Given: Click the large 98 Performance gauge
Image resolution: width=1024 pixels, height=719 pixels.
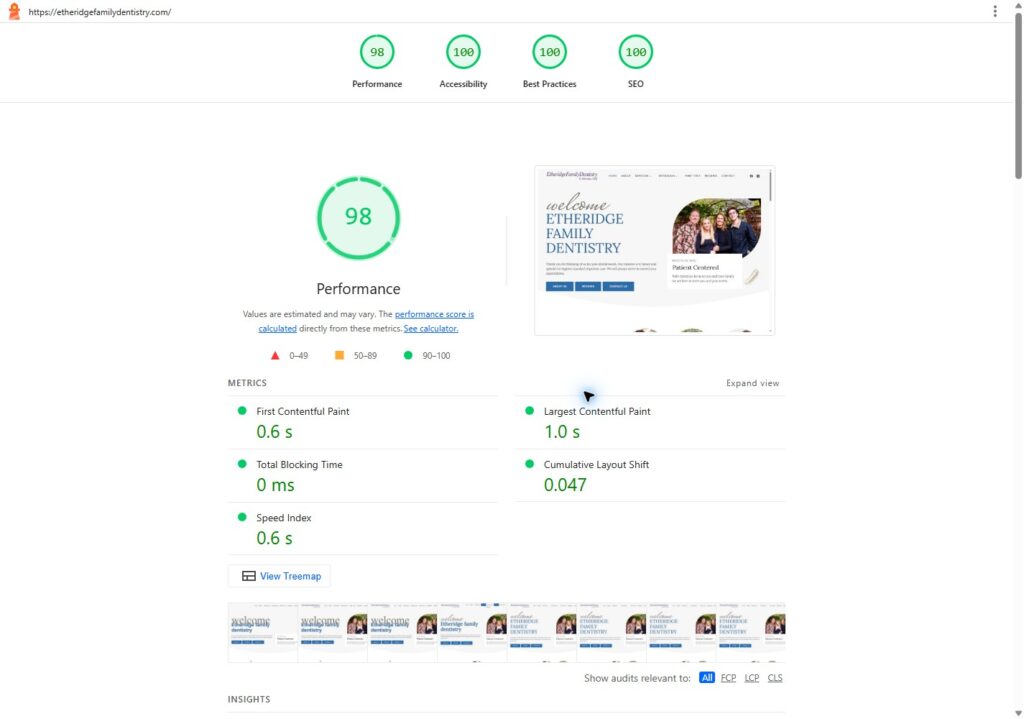Looking at the screenshot, I should click(358, 217).
